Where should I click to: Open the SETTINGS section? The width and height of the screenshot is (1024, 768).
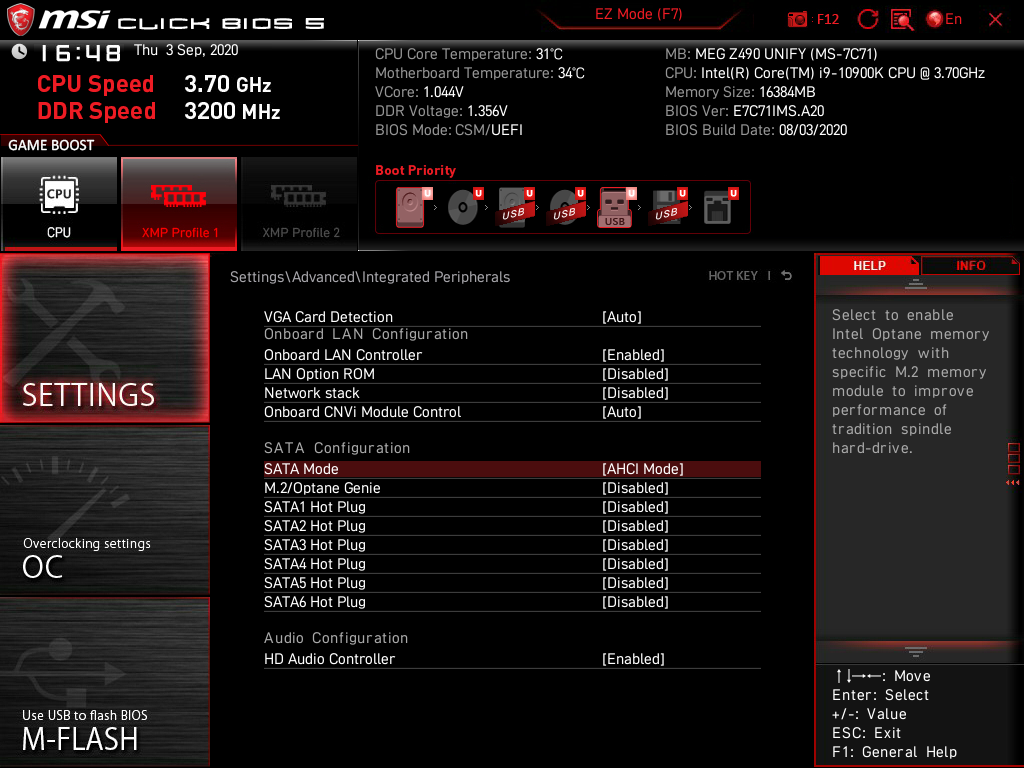104,338
